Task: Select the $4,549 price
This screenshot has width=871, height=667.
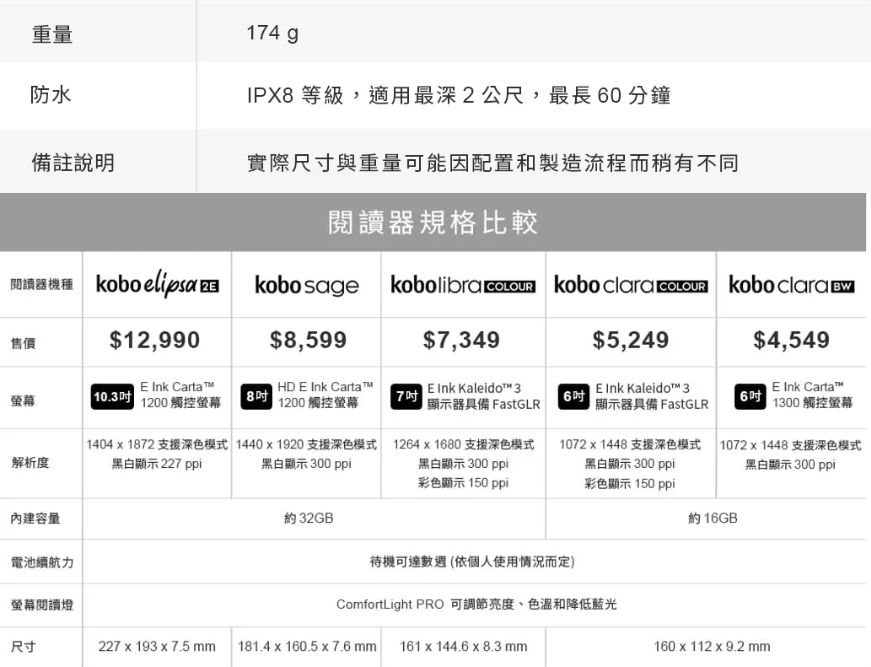Action: (791, 340)
